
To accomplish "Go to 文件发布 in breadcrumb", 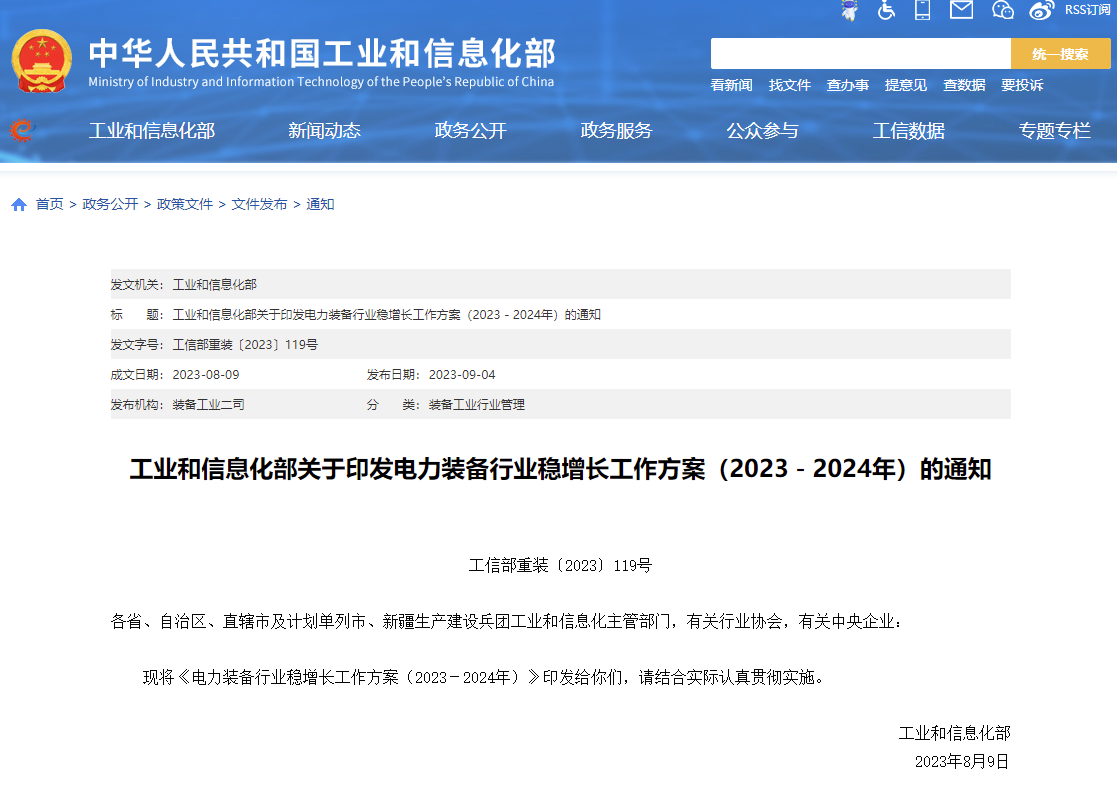I will coord(259,204).
